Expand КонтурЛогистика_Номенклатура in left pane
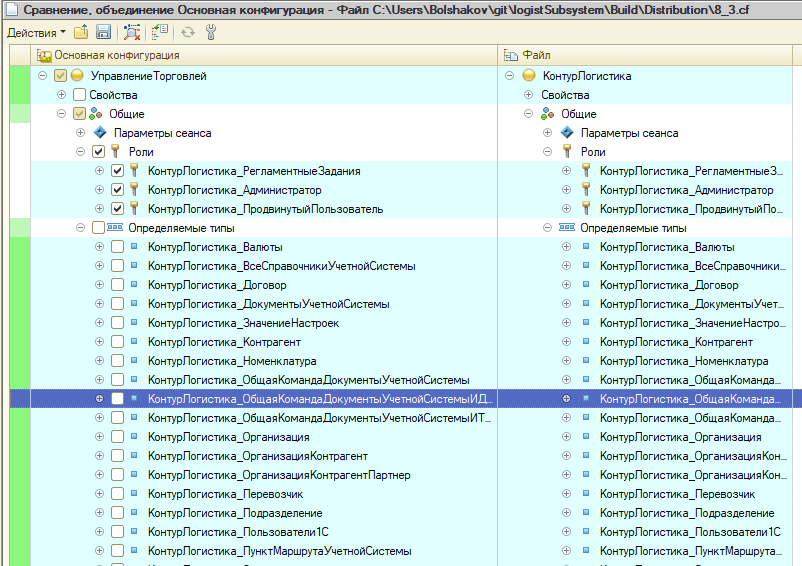Image resolution: width=802 pixels, height=566 pixels. [99, 360]
